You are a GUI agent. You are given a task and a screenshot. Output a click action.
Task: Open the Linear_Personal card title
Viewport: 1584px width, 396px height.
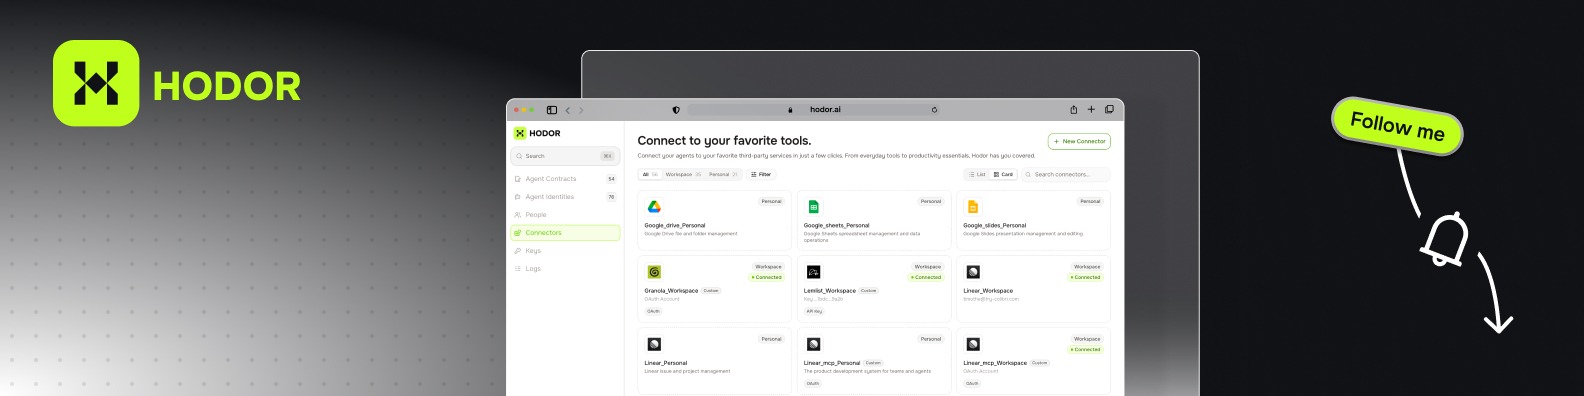[666, 363]
